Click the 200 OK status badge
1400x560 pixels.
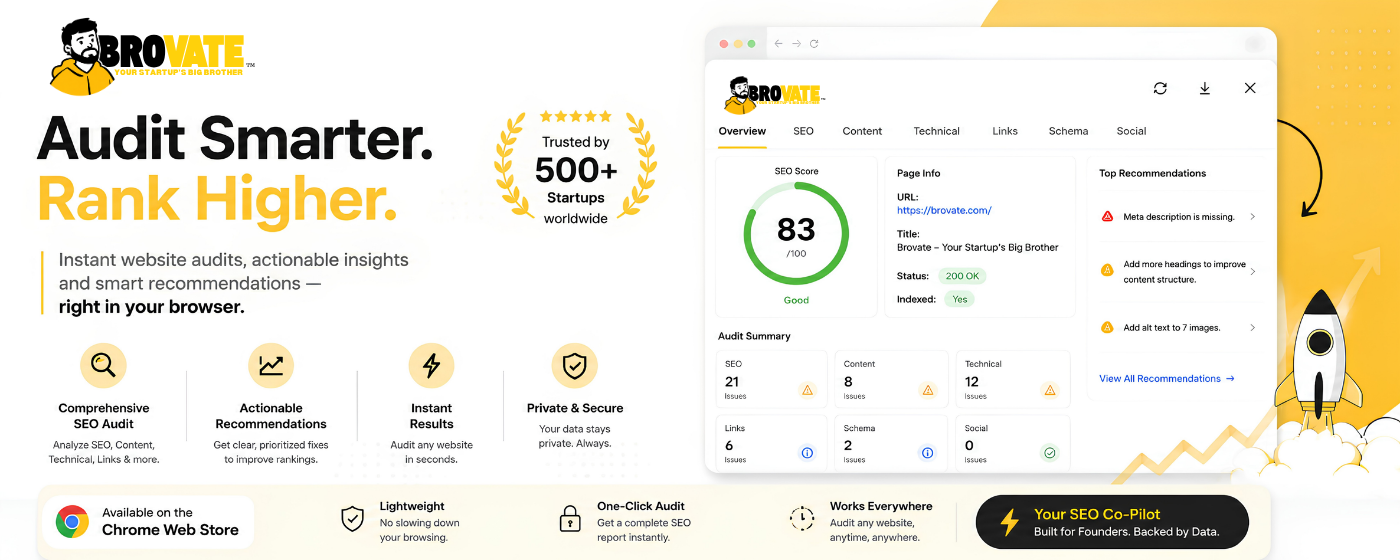click(x=963, y=276)
